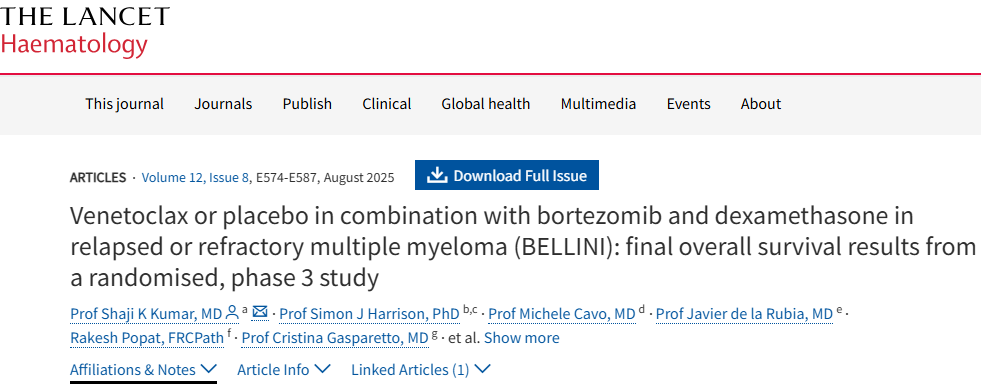Expand Affiliations & Notes chevron

(209, 370)
